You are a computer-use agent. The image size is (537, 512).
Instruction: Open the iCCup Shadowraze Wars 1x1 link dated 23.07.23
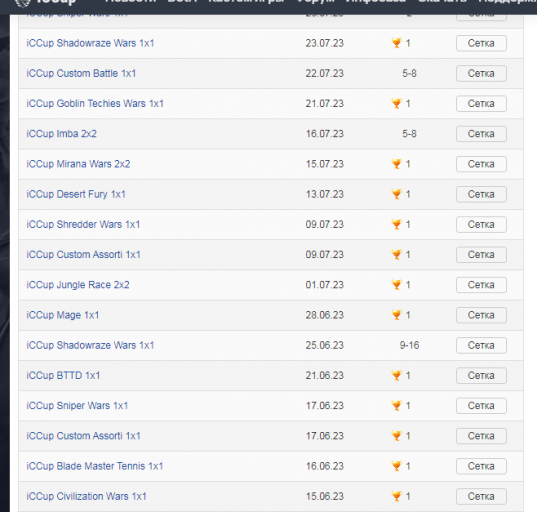tap(90, 43)
